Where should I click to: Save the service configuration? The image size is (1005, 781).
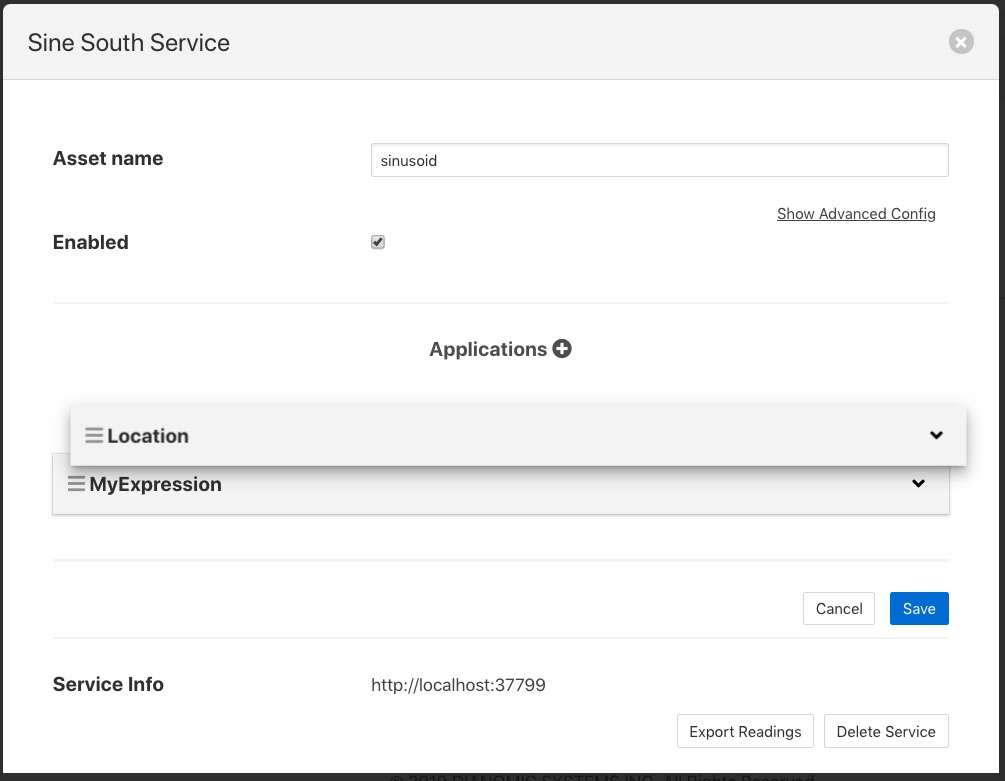click(918, 608)
